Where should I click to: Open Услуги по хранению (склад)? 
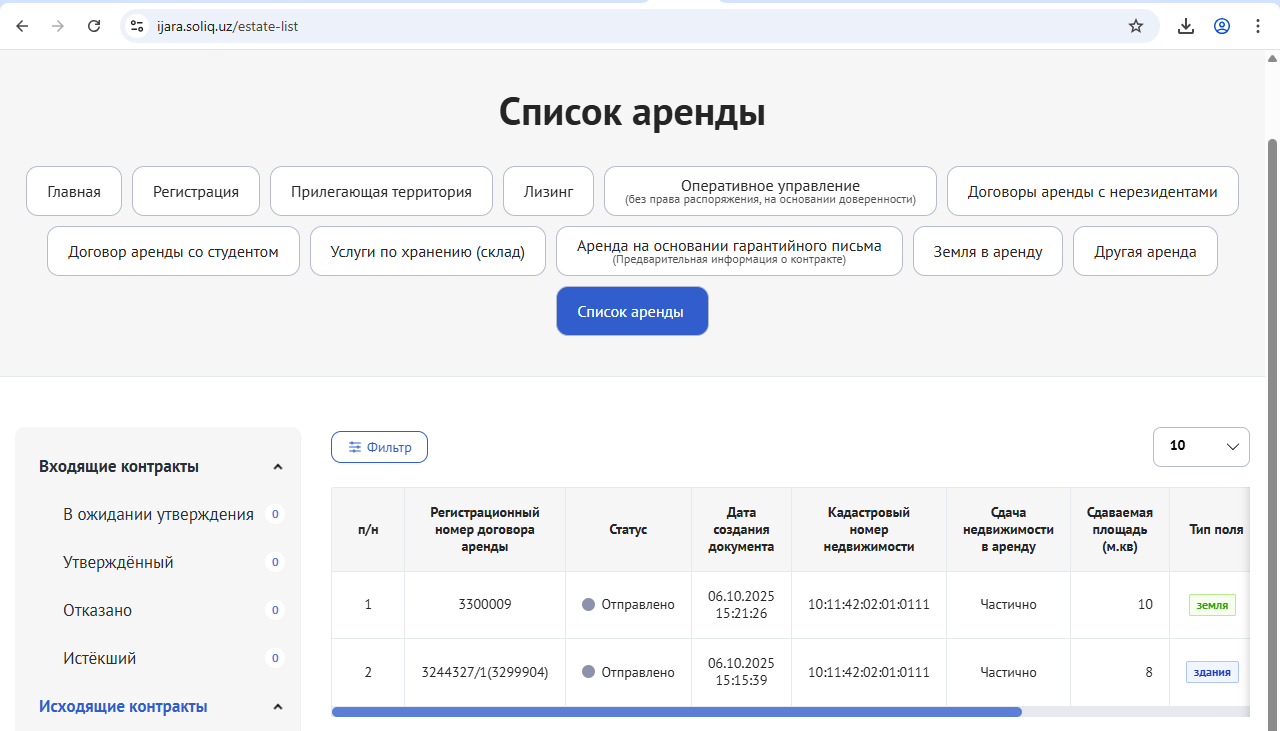coord(428,251)
